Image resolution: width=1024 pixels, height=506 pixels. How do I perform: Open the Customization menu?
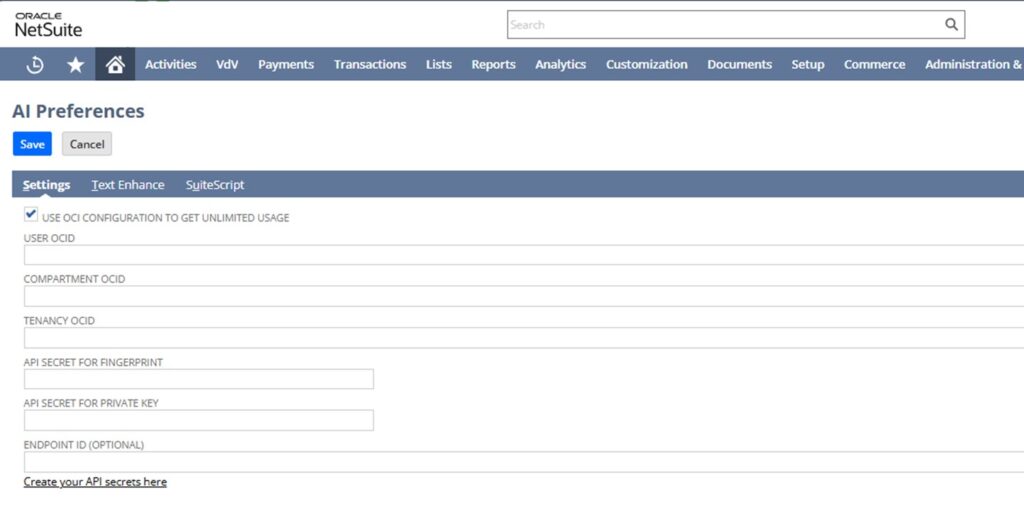point(647,64)
